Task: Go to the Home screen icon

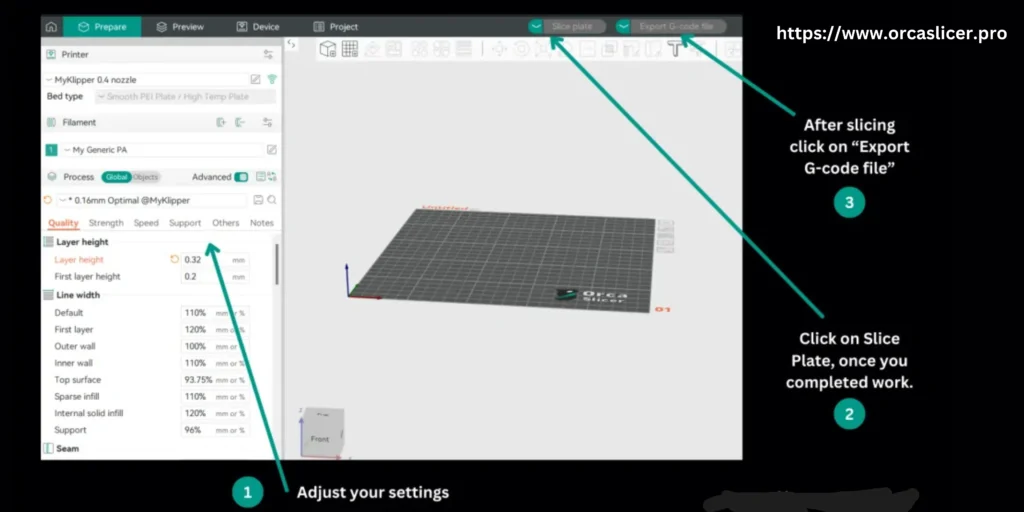Action: (51, 27)
